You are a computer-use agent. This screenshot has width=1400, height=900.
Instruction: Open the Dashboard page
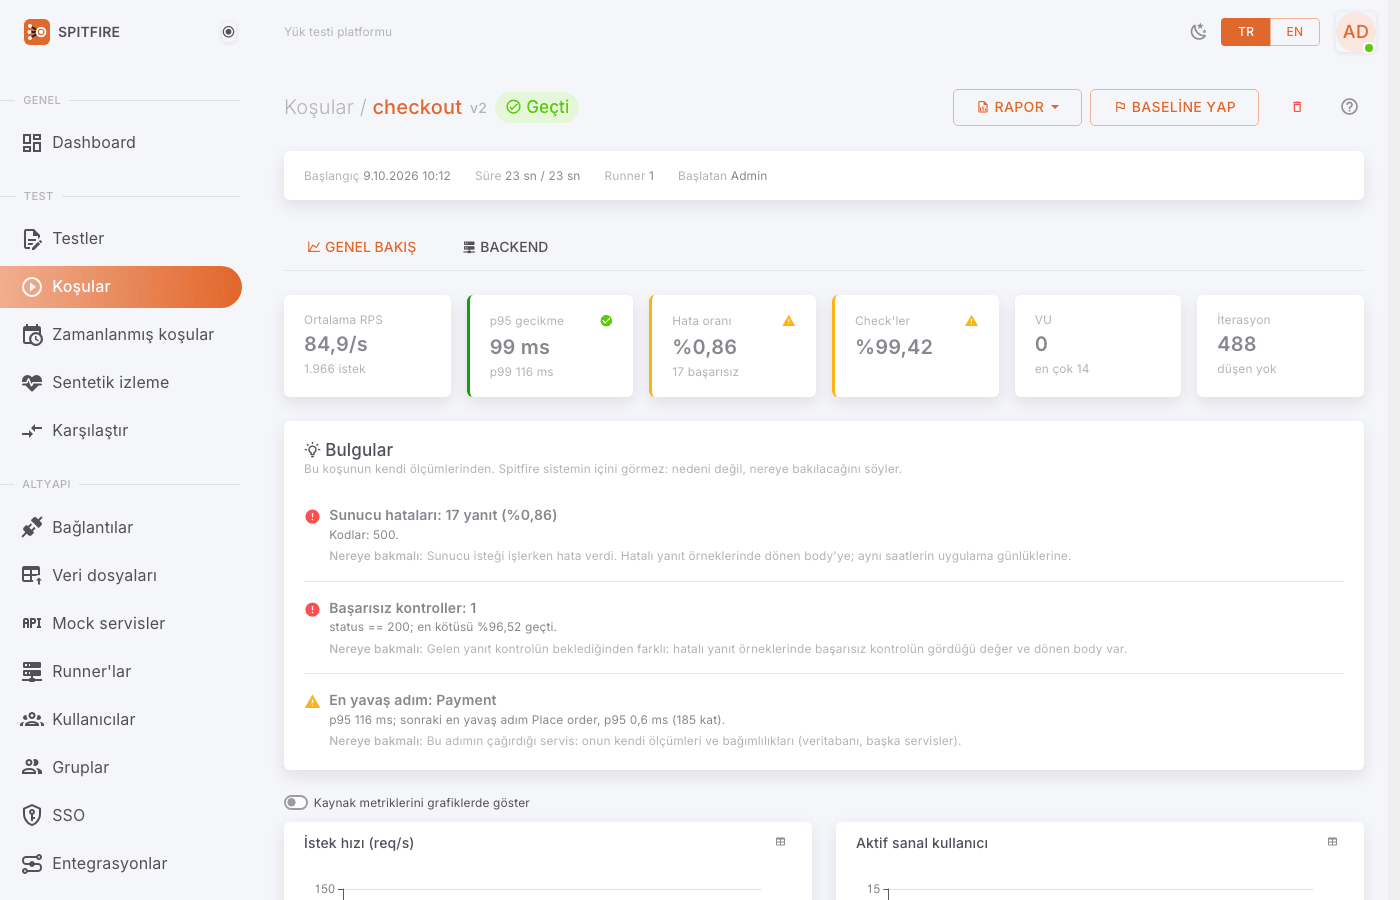[121, 142]
